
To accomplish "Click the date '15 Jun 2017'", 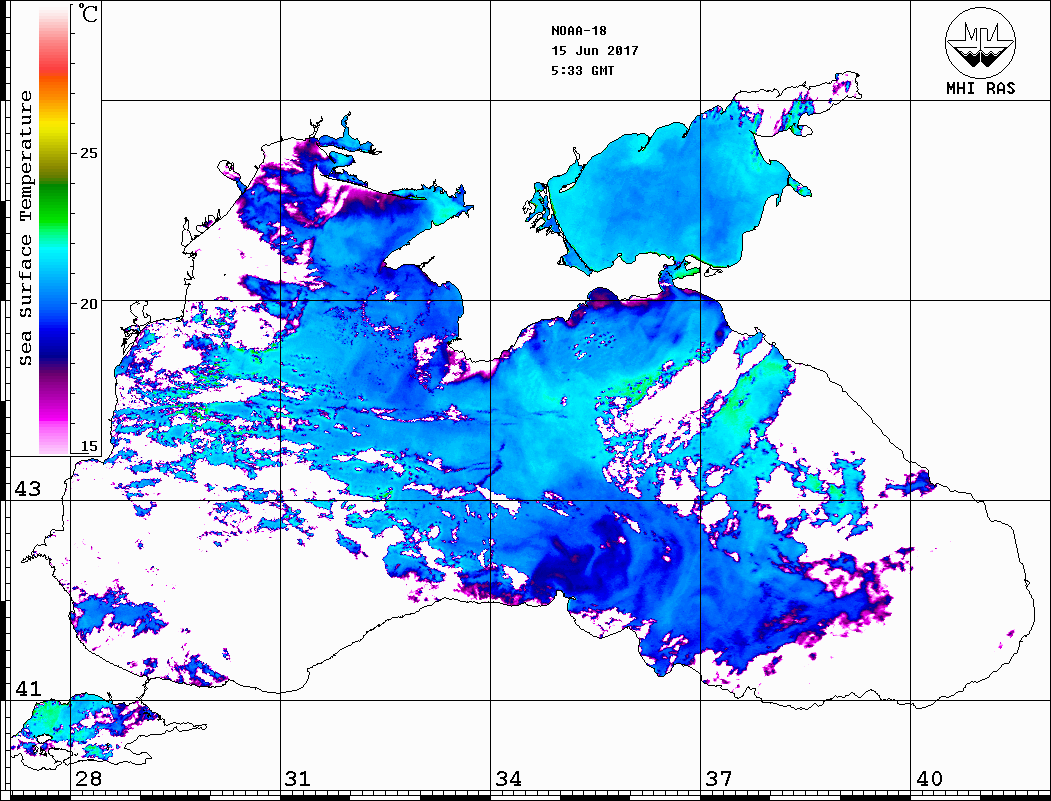I will point(595,51).
